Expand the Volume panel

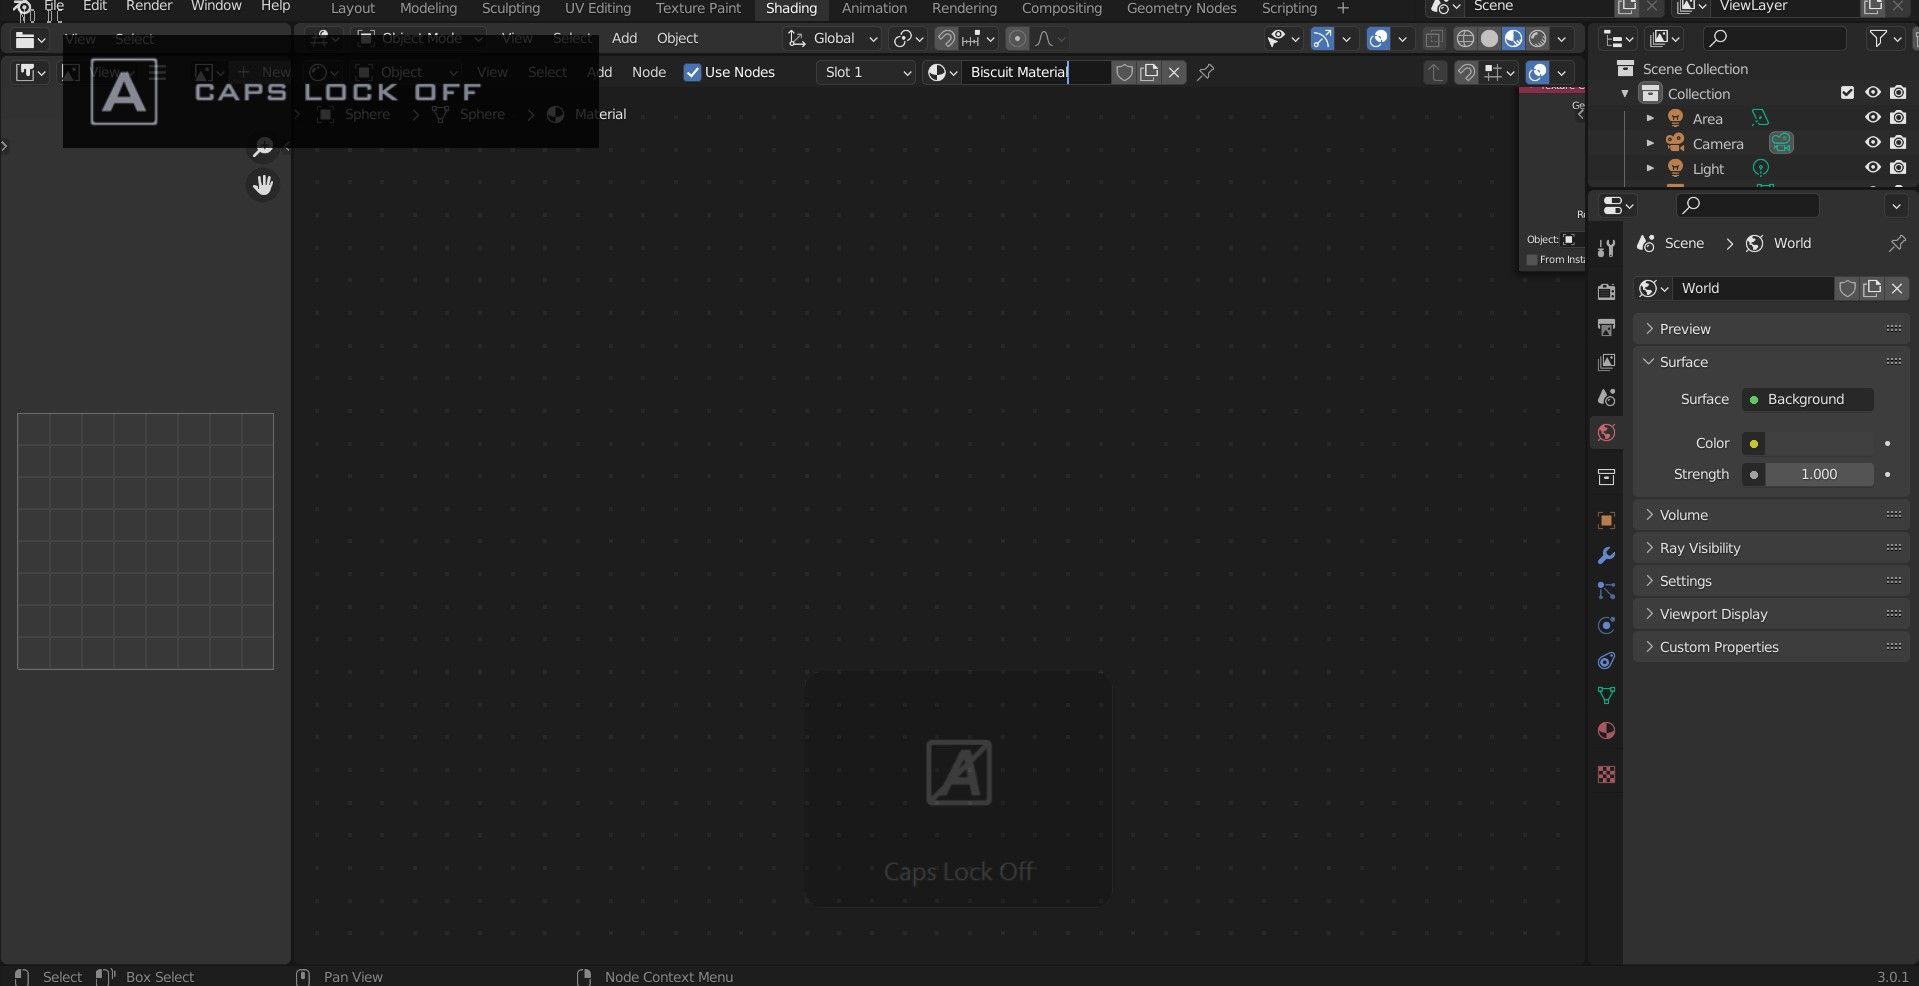(1771, 515)
